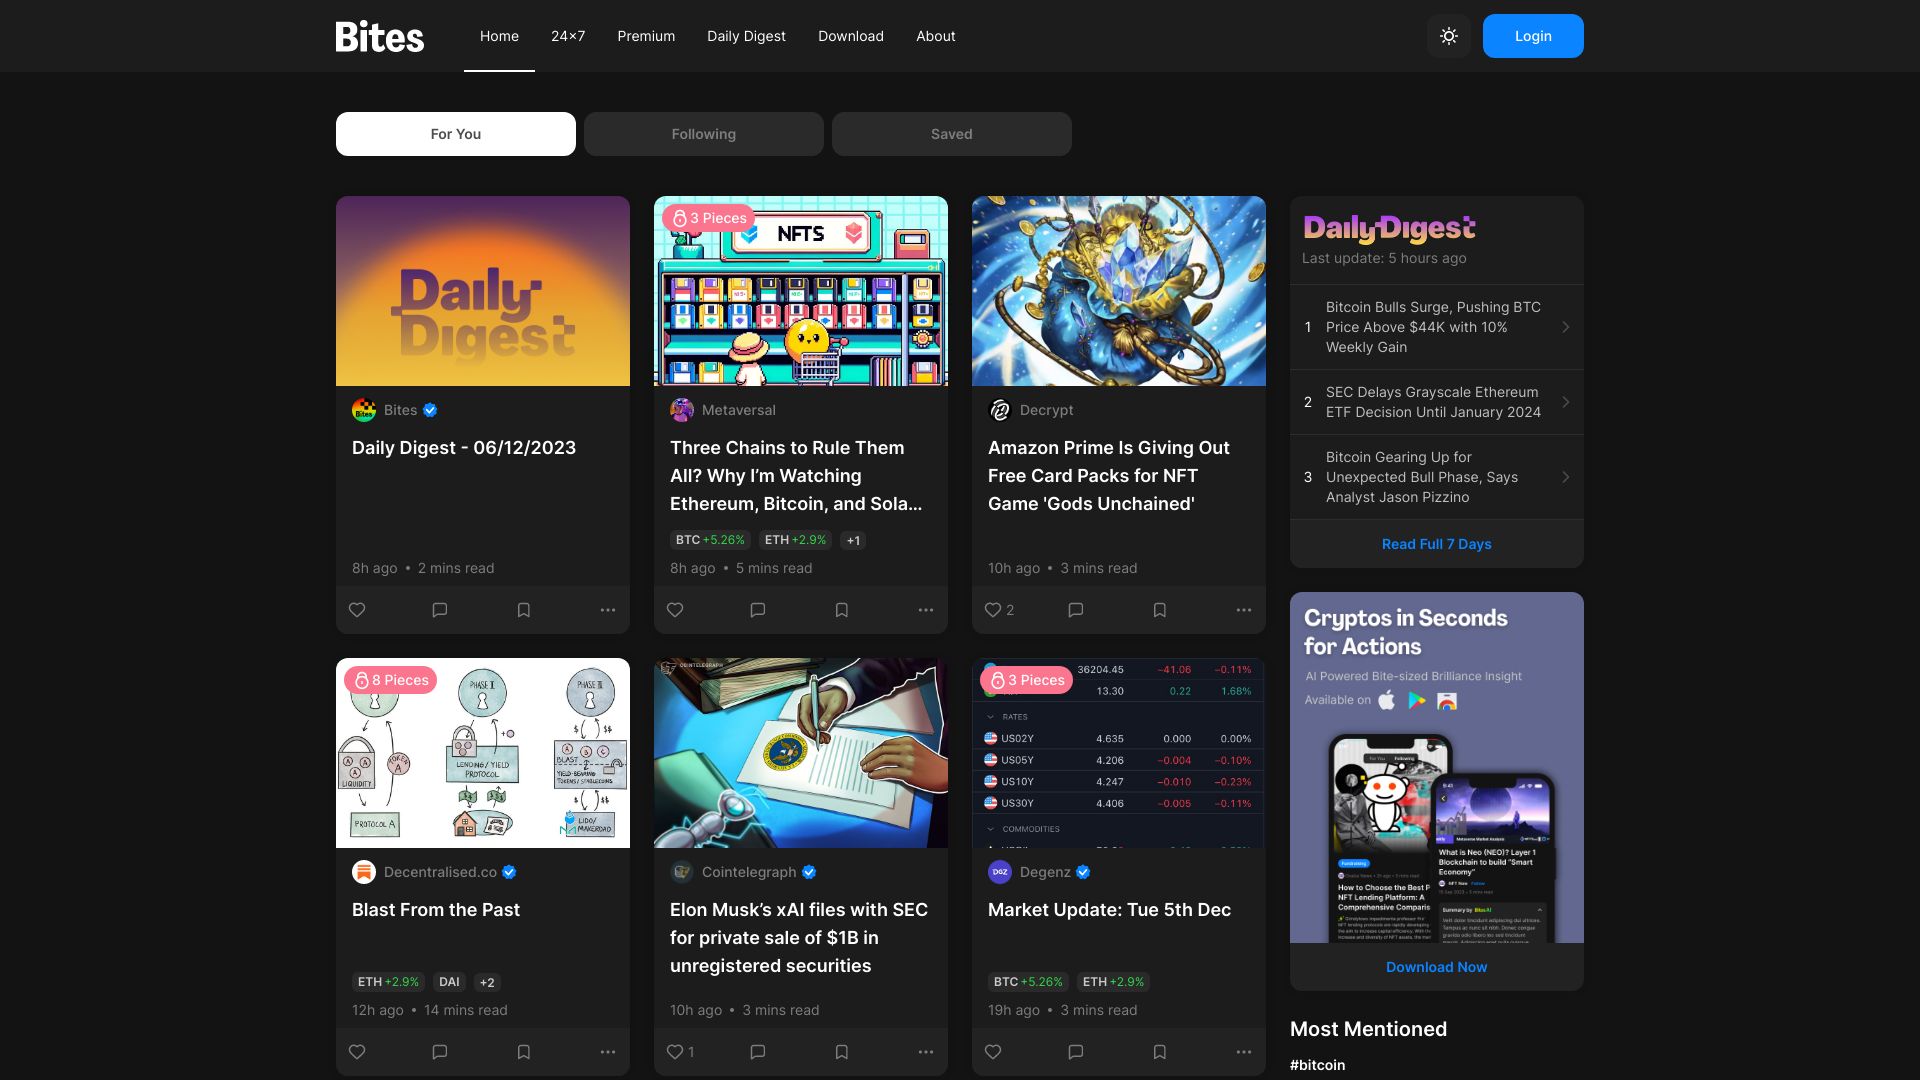Save the Three Chains to Rule article

pos(842,610)
